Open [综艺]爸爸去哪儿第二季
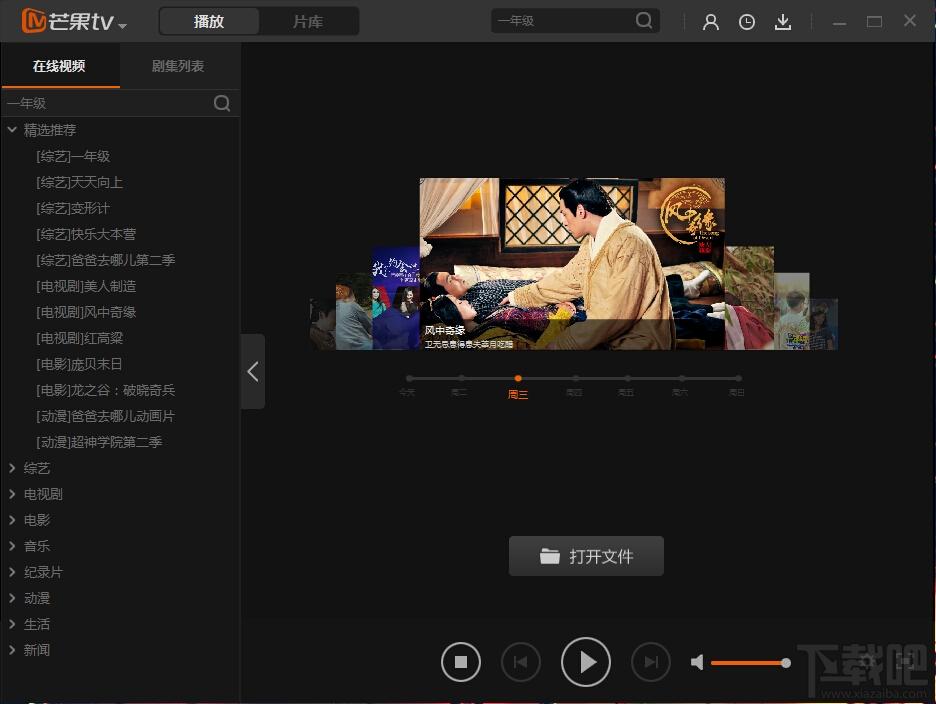This screenshot has width=936, height=704. click(x=106, y=260)
